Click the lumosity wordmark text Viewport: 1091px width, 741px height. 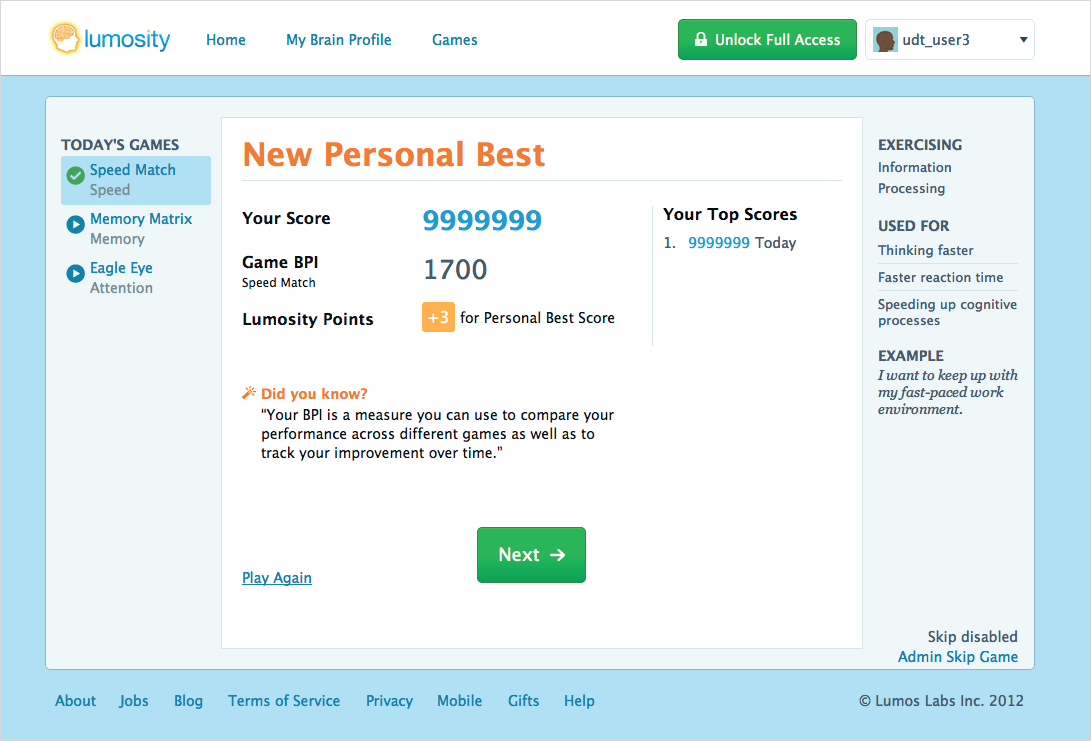(127, 39)
